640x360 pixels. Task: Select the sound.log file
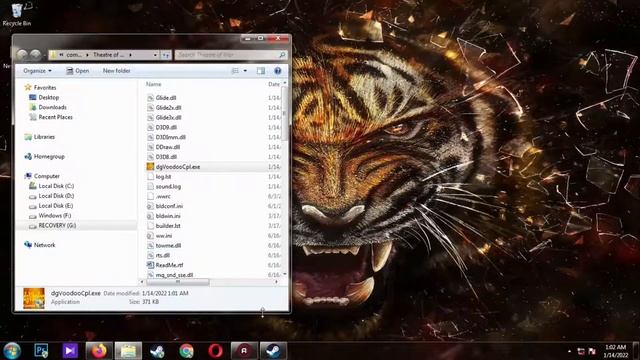pyautogui.click(x=168, y=187)
